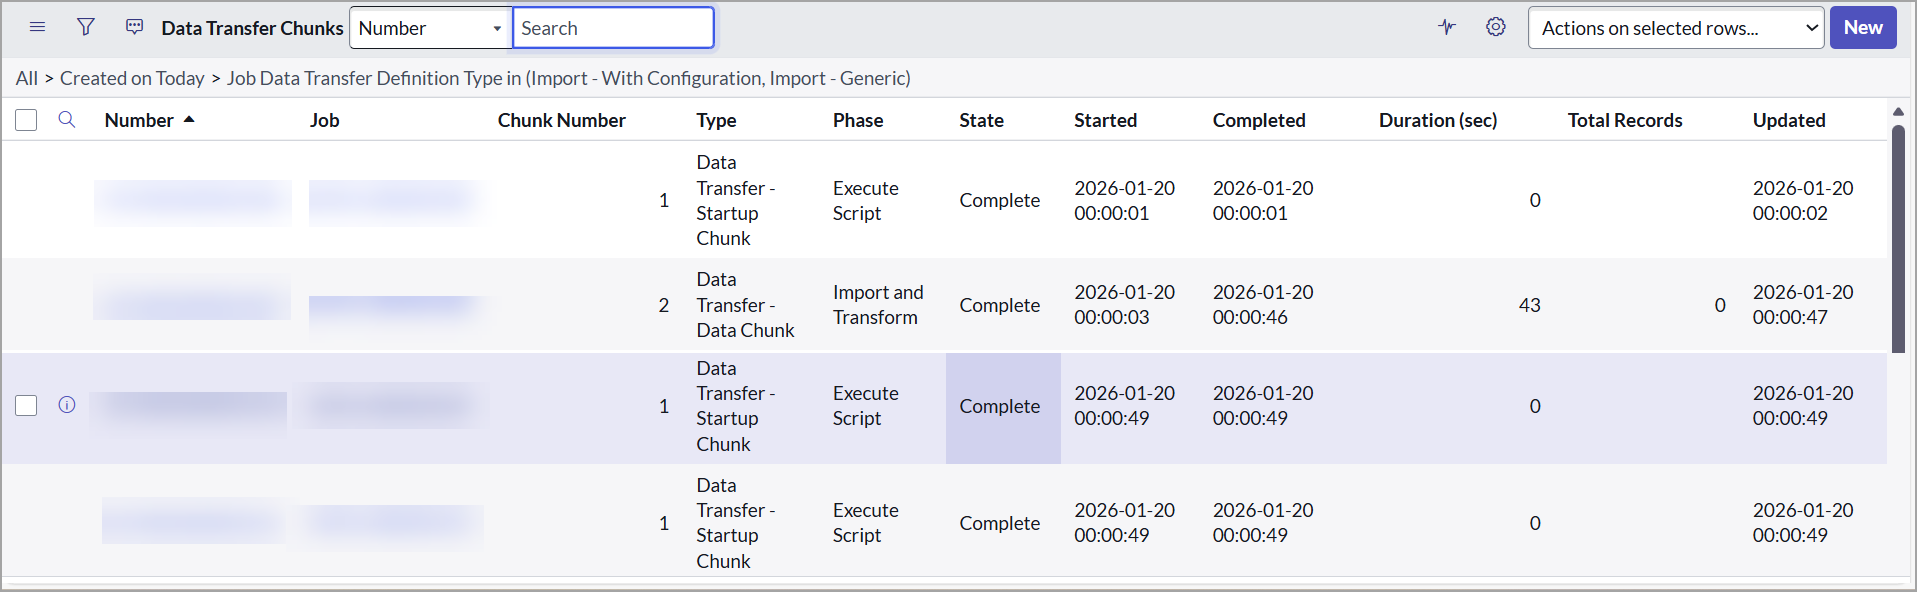Image resolution: width=1917 pixels, height=592 pixels.
Task: Show the activity pulse icon
Action: (x=1447, y=27)
